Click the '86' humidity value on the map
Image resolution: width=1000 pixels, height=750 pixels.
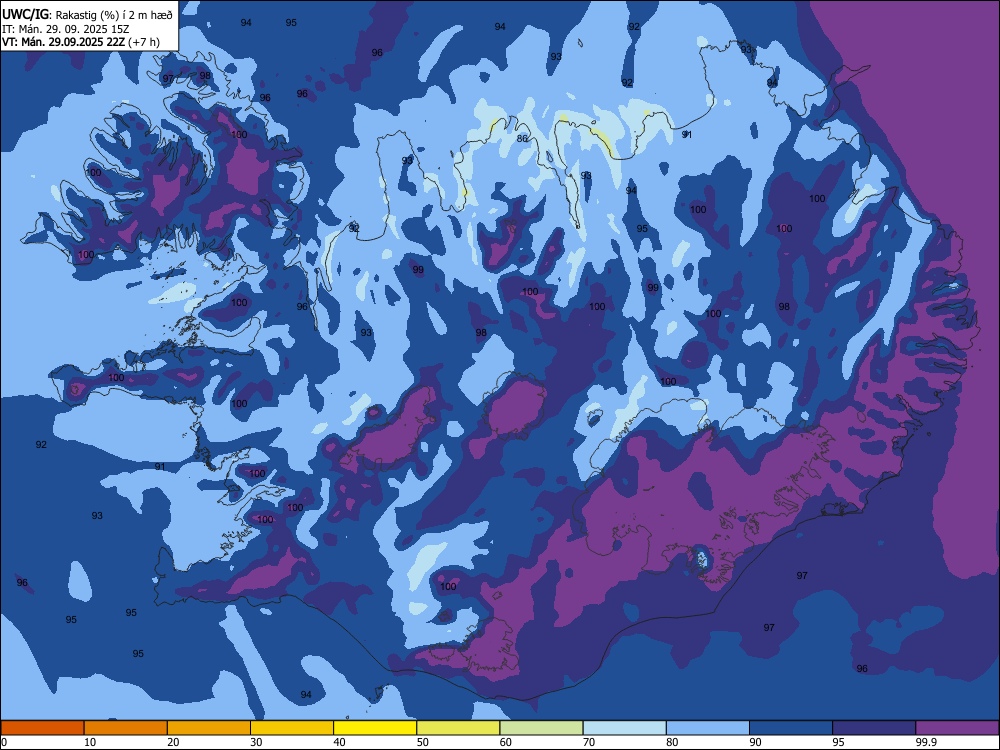pyautogui.click(x=522, y=138)
